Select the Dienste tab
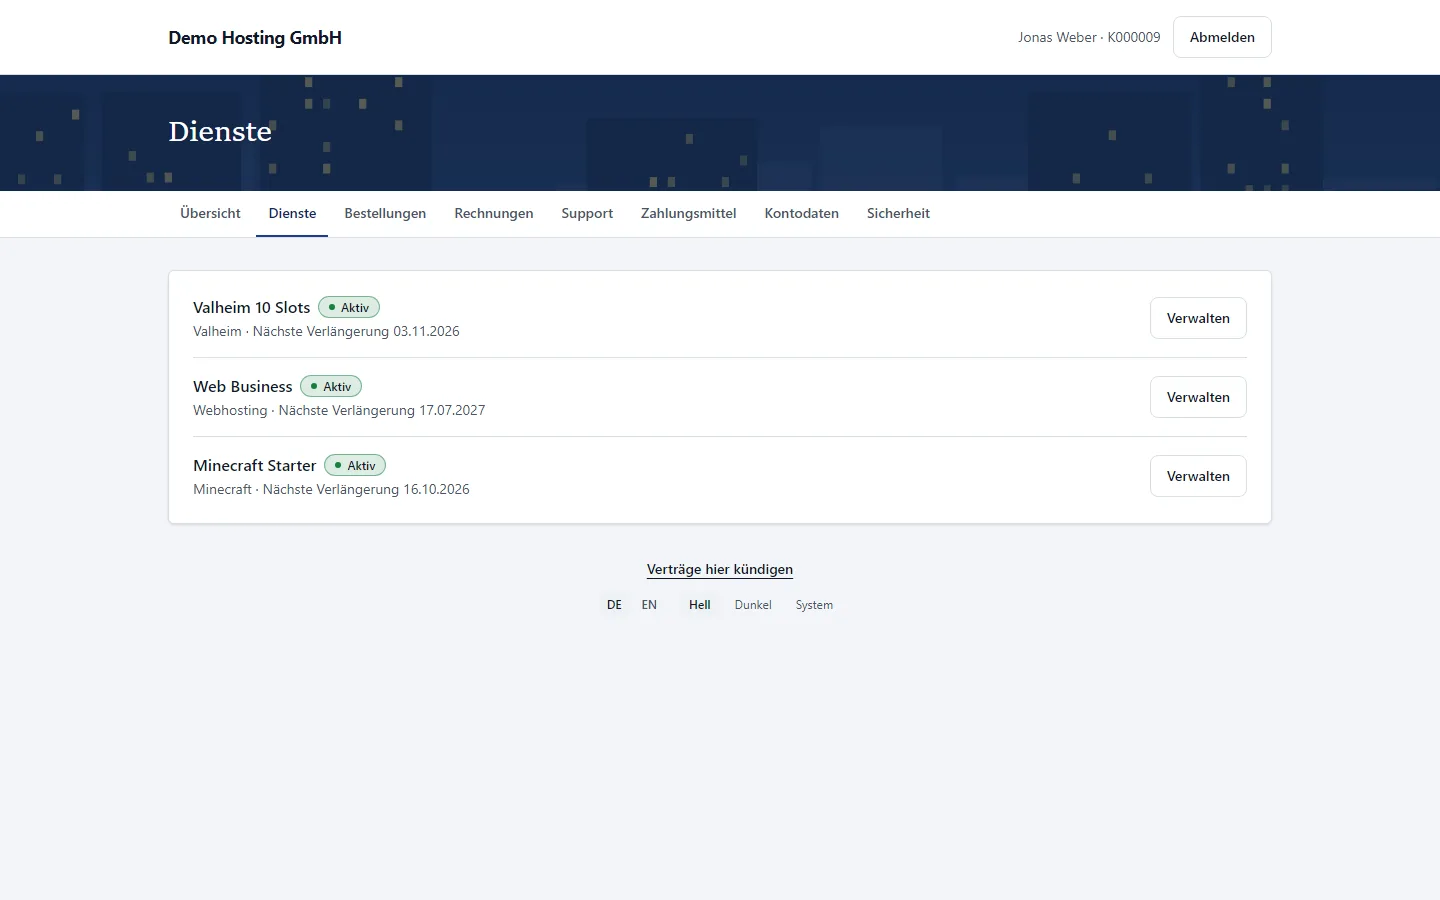Screen dimensions: 1440x900 click(x=292, y=213)
